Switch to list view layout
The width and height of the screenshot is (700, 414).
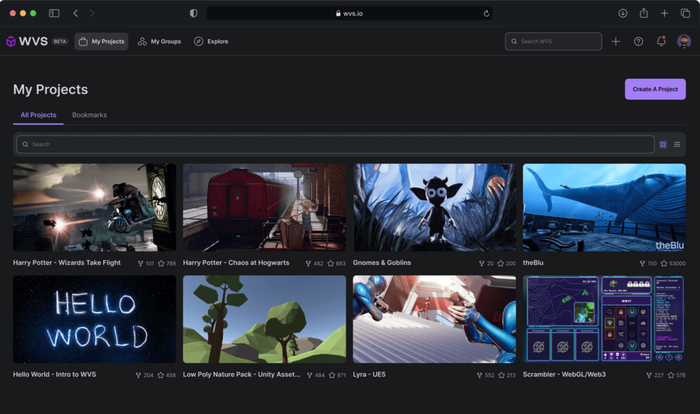pyautogui.click(x=677, y=144)
